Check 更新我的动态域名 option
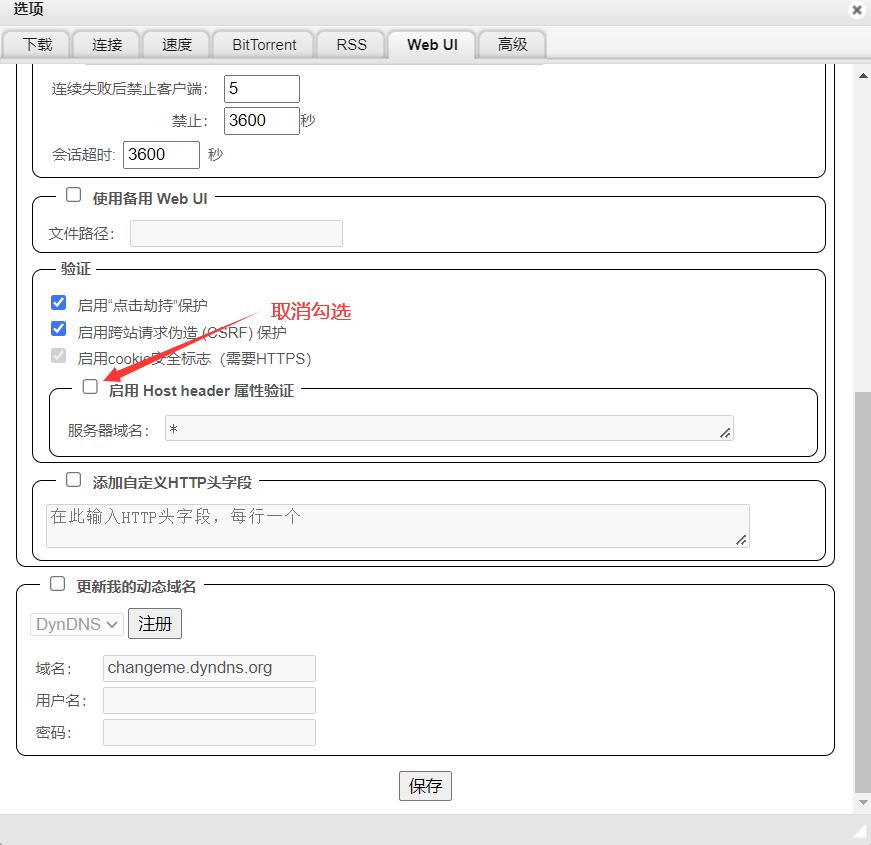The image size is (871, 845). [57, 583]
